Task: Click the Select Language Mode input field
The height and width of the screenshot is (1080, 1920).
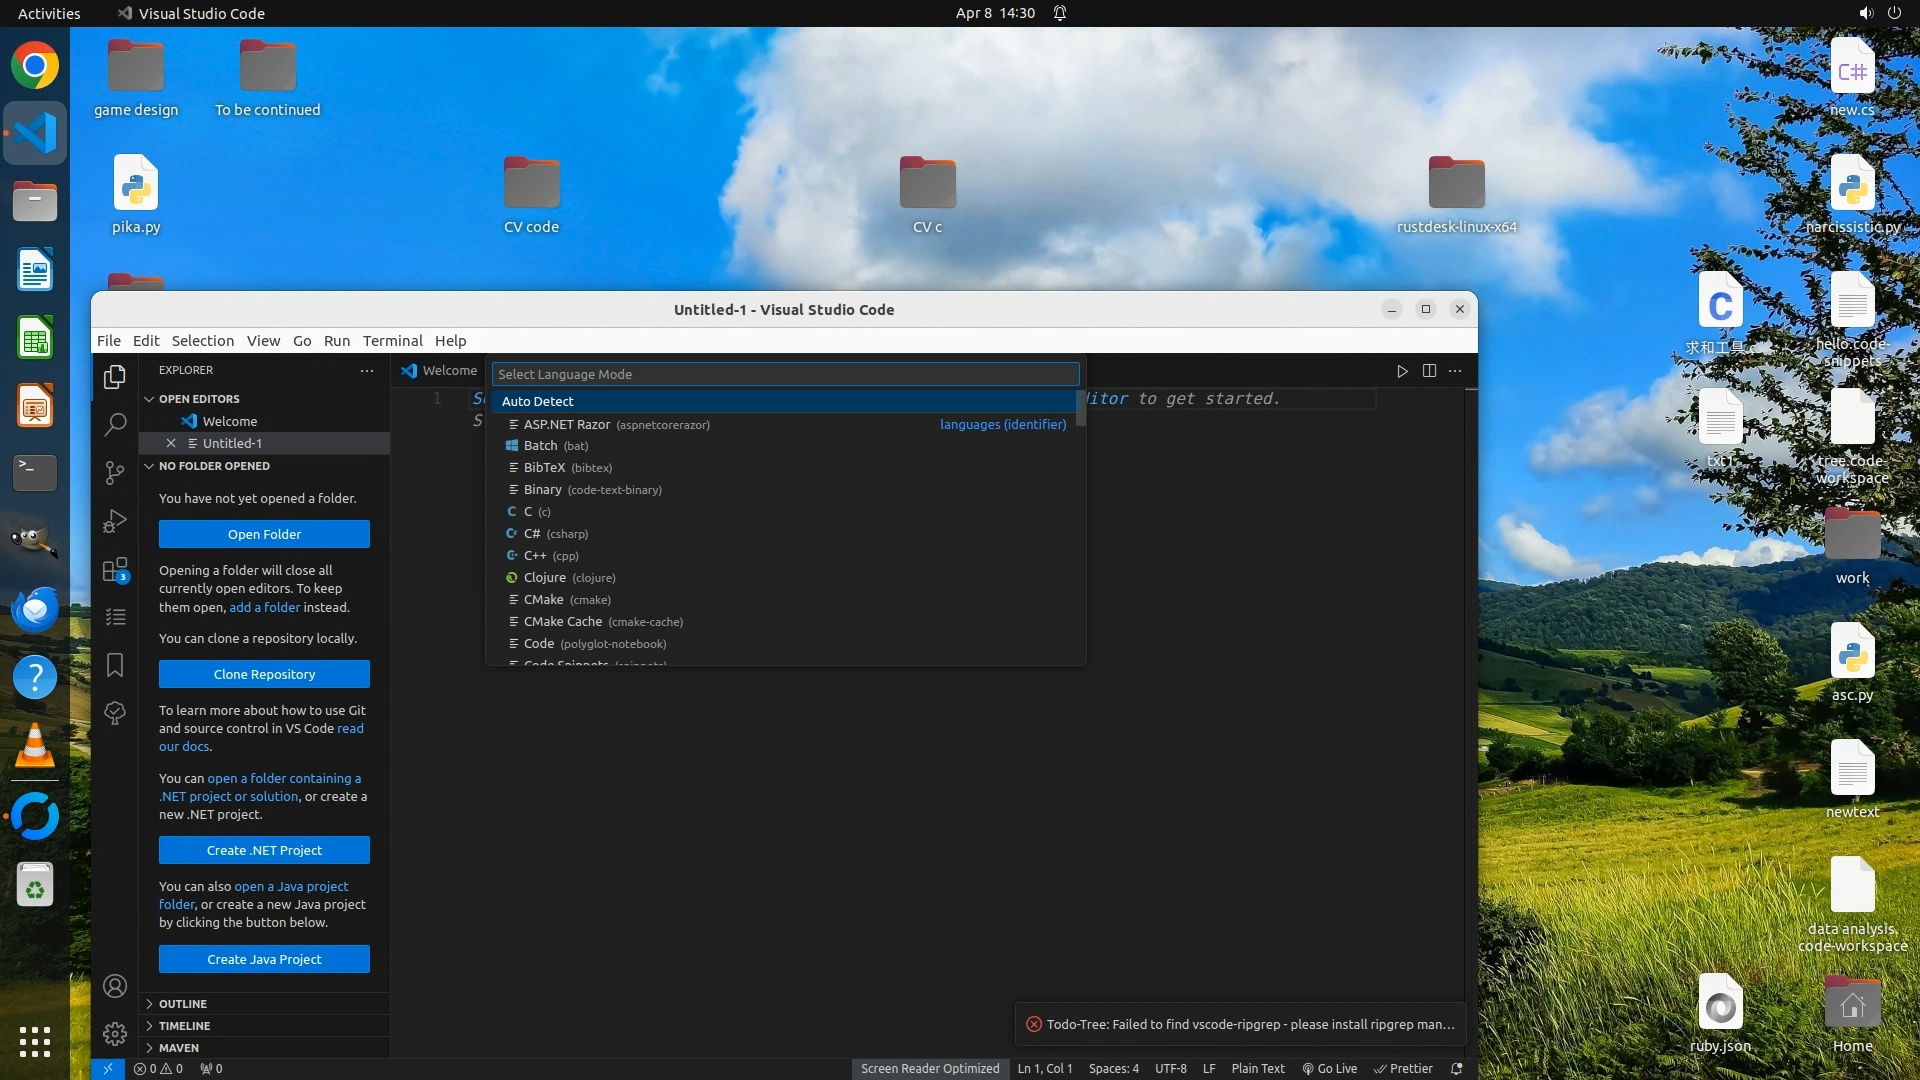Action: [x=785, y=374]
